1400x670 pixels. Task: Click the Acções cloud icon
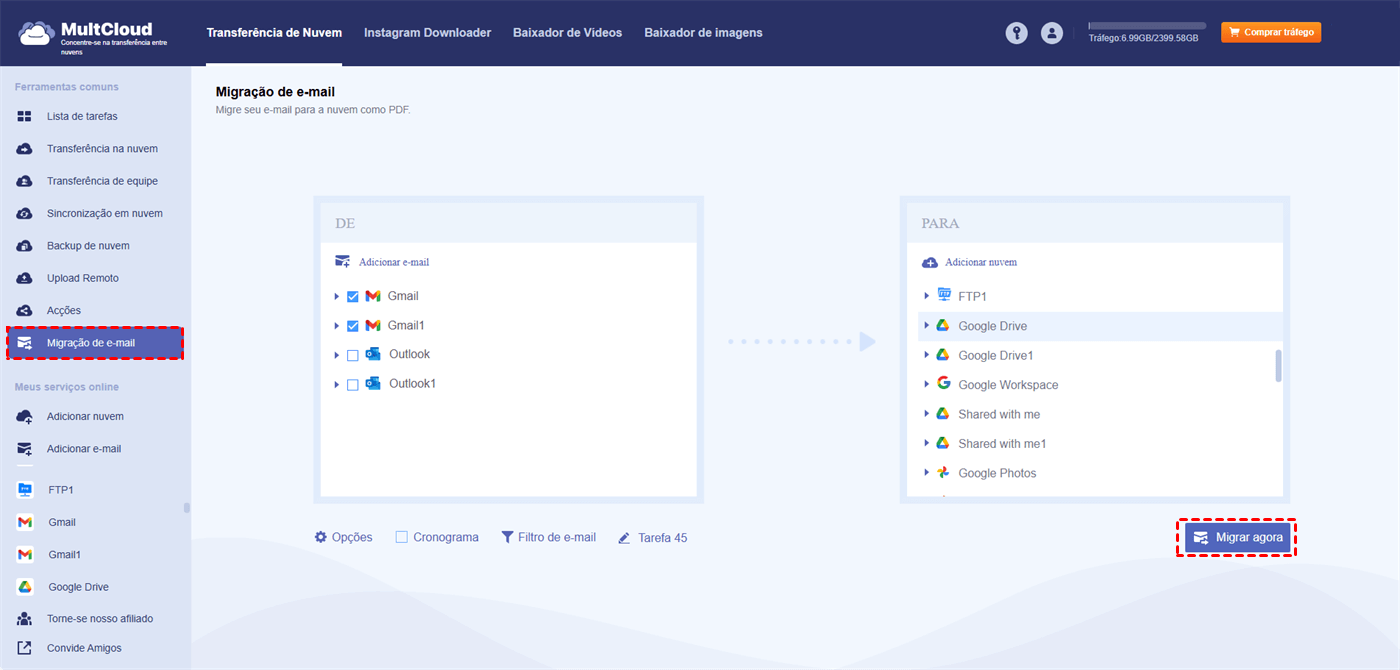[25, 311]
